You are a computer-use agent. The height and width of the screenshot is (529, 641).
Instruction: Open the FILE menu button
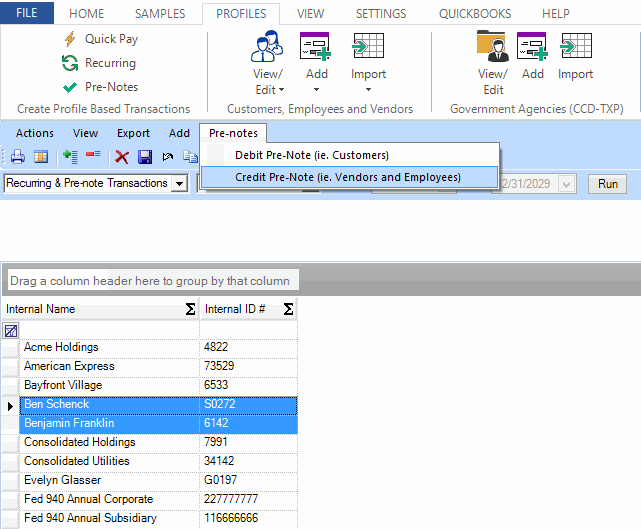click(x=28, y=14)
